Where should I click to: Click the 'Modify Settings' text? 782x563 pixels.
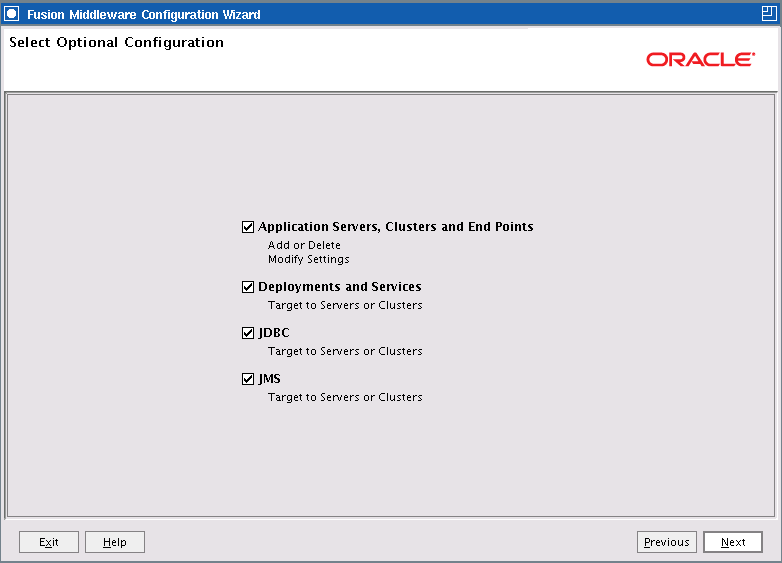[309, 259]
